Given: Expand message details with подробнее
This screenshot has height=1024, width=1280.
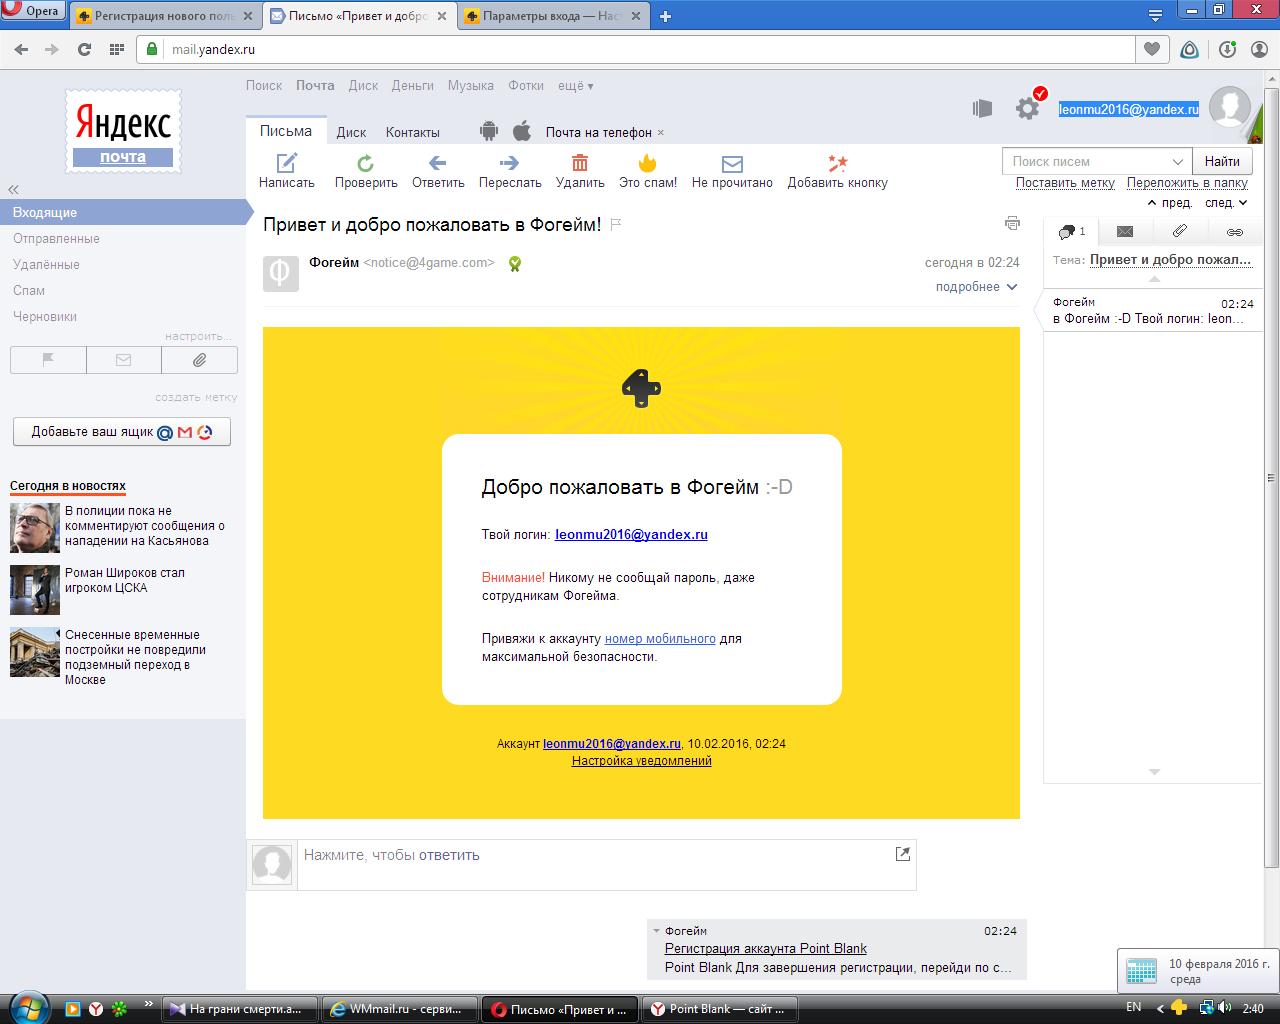Looking at the screenshot, I should pyautogui.click(x=976, y=287).
